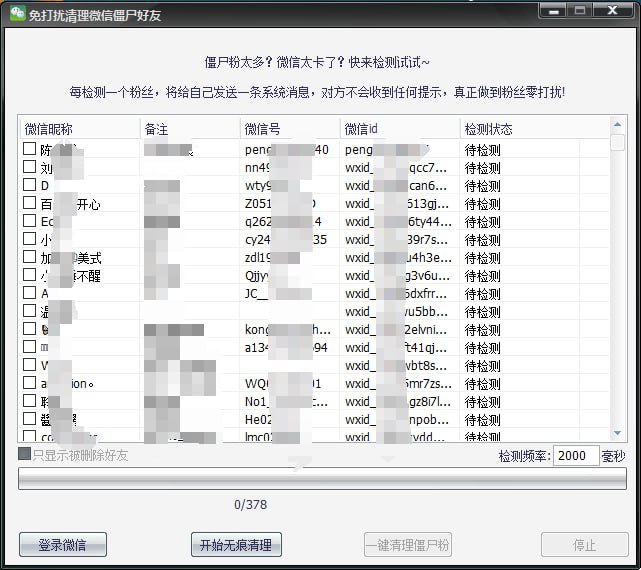Click the 微信号 column header
The image size is (641, 570).
tap(290, 129)
